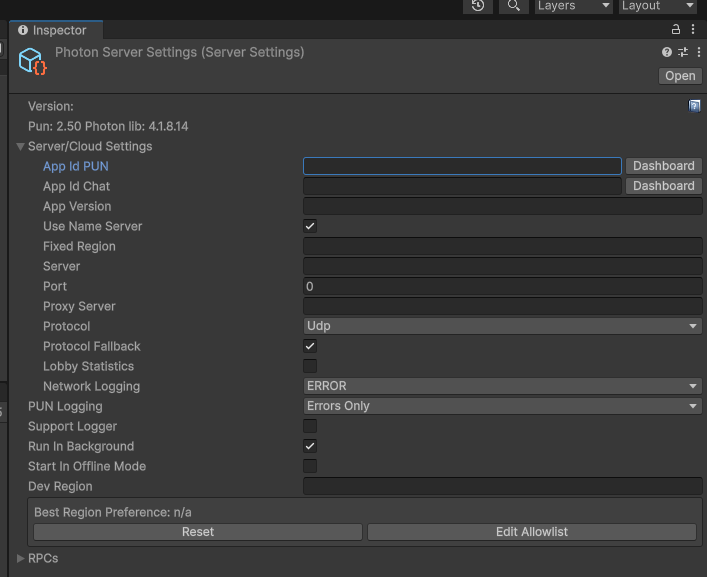The image size is (707, 577).
Task: Click the Pun 2.50 version text
Action: (x=108, y=126)
